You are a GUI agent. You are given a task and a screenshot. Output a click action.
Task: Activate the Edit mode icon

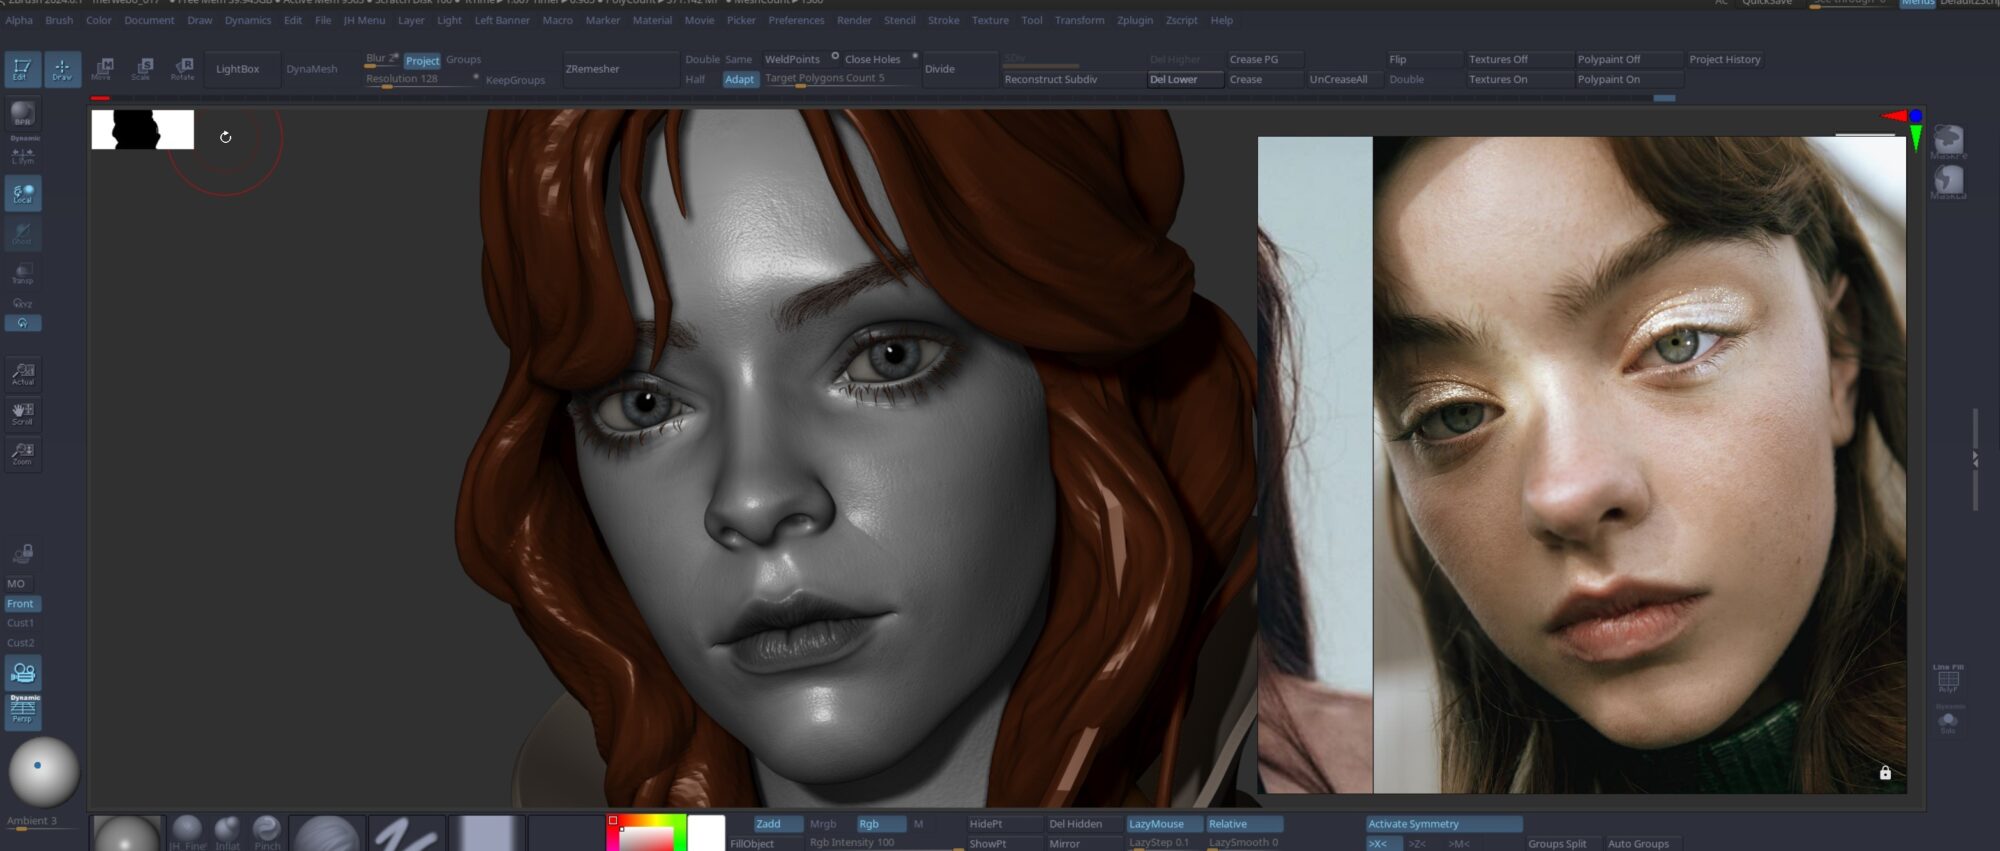(x=22, y=69)
